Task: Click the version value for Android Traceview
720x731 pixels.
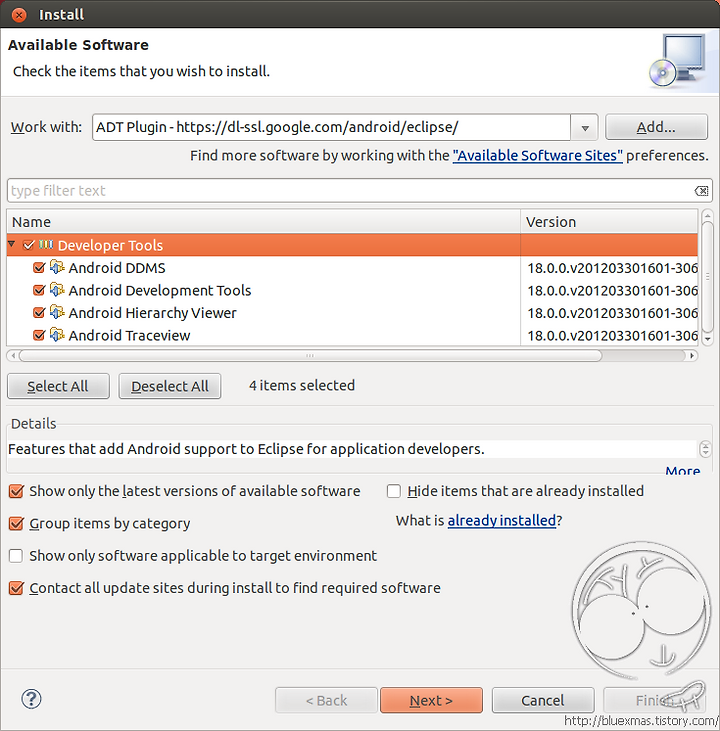Action: tap(612, 336)
